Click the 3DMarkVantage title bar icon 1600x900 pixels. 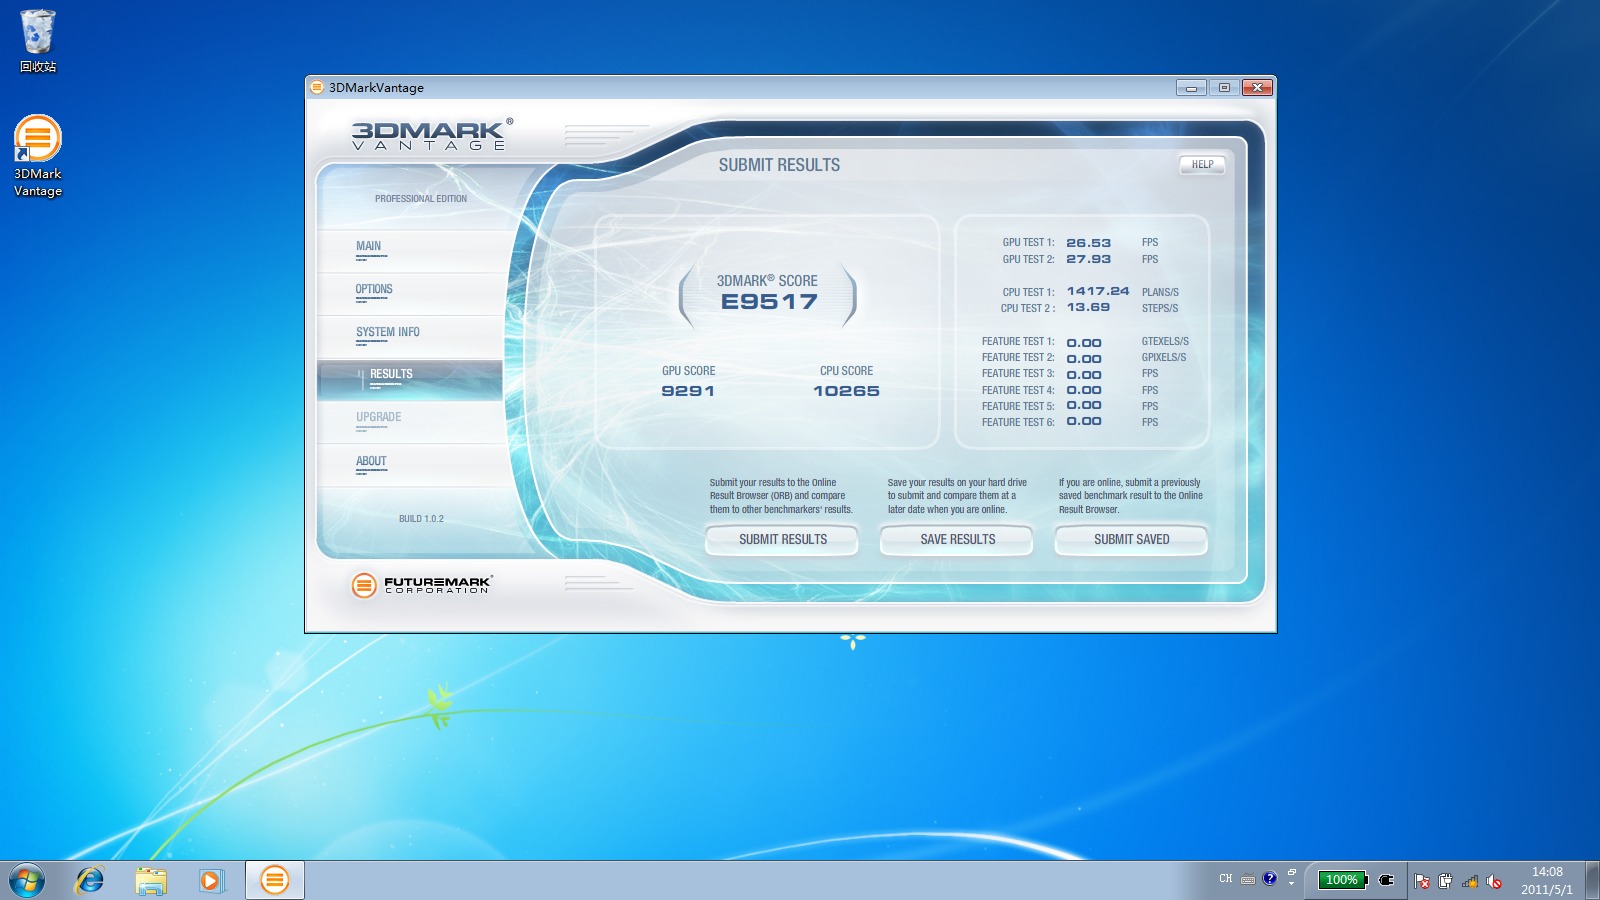click(x=317, y=87)
